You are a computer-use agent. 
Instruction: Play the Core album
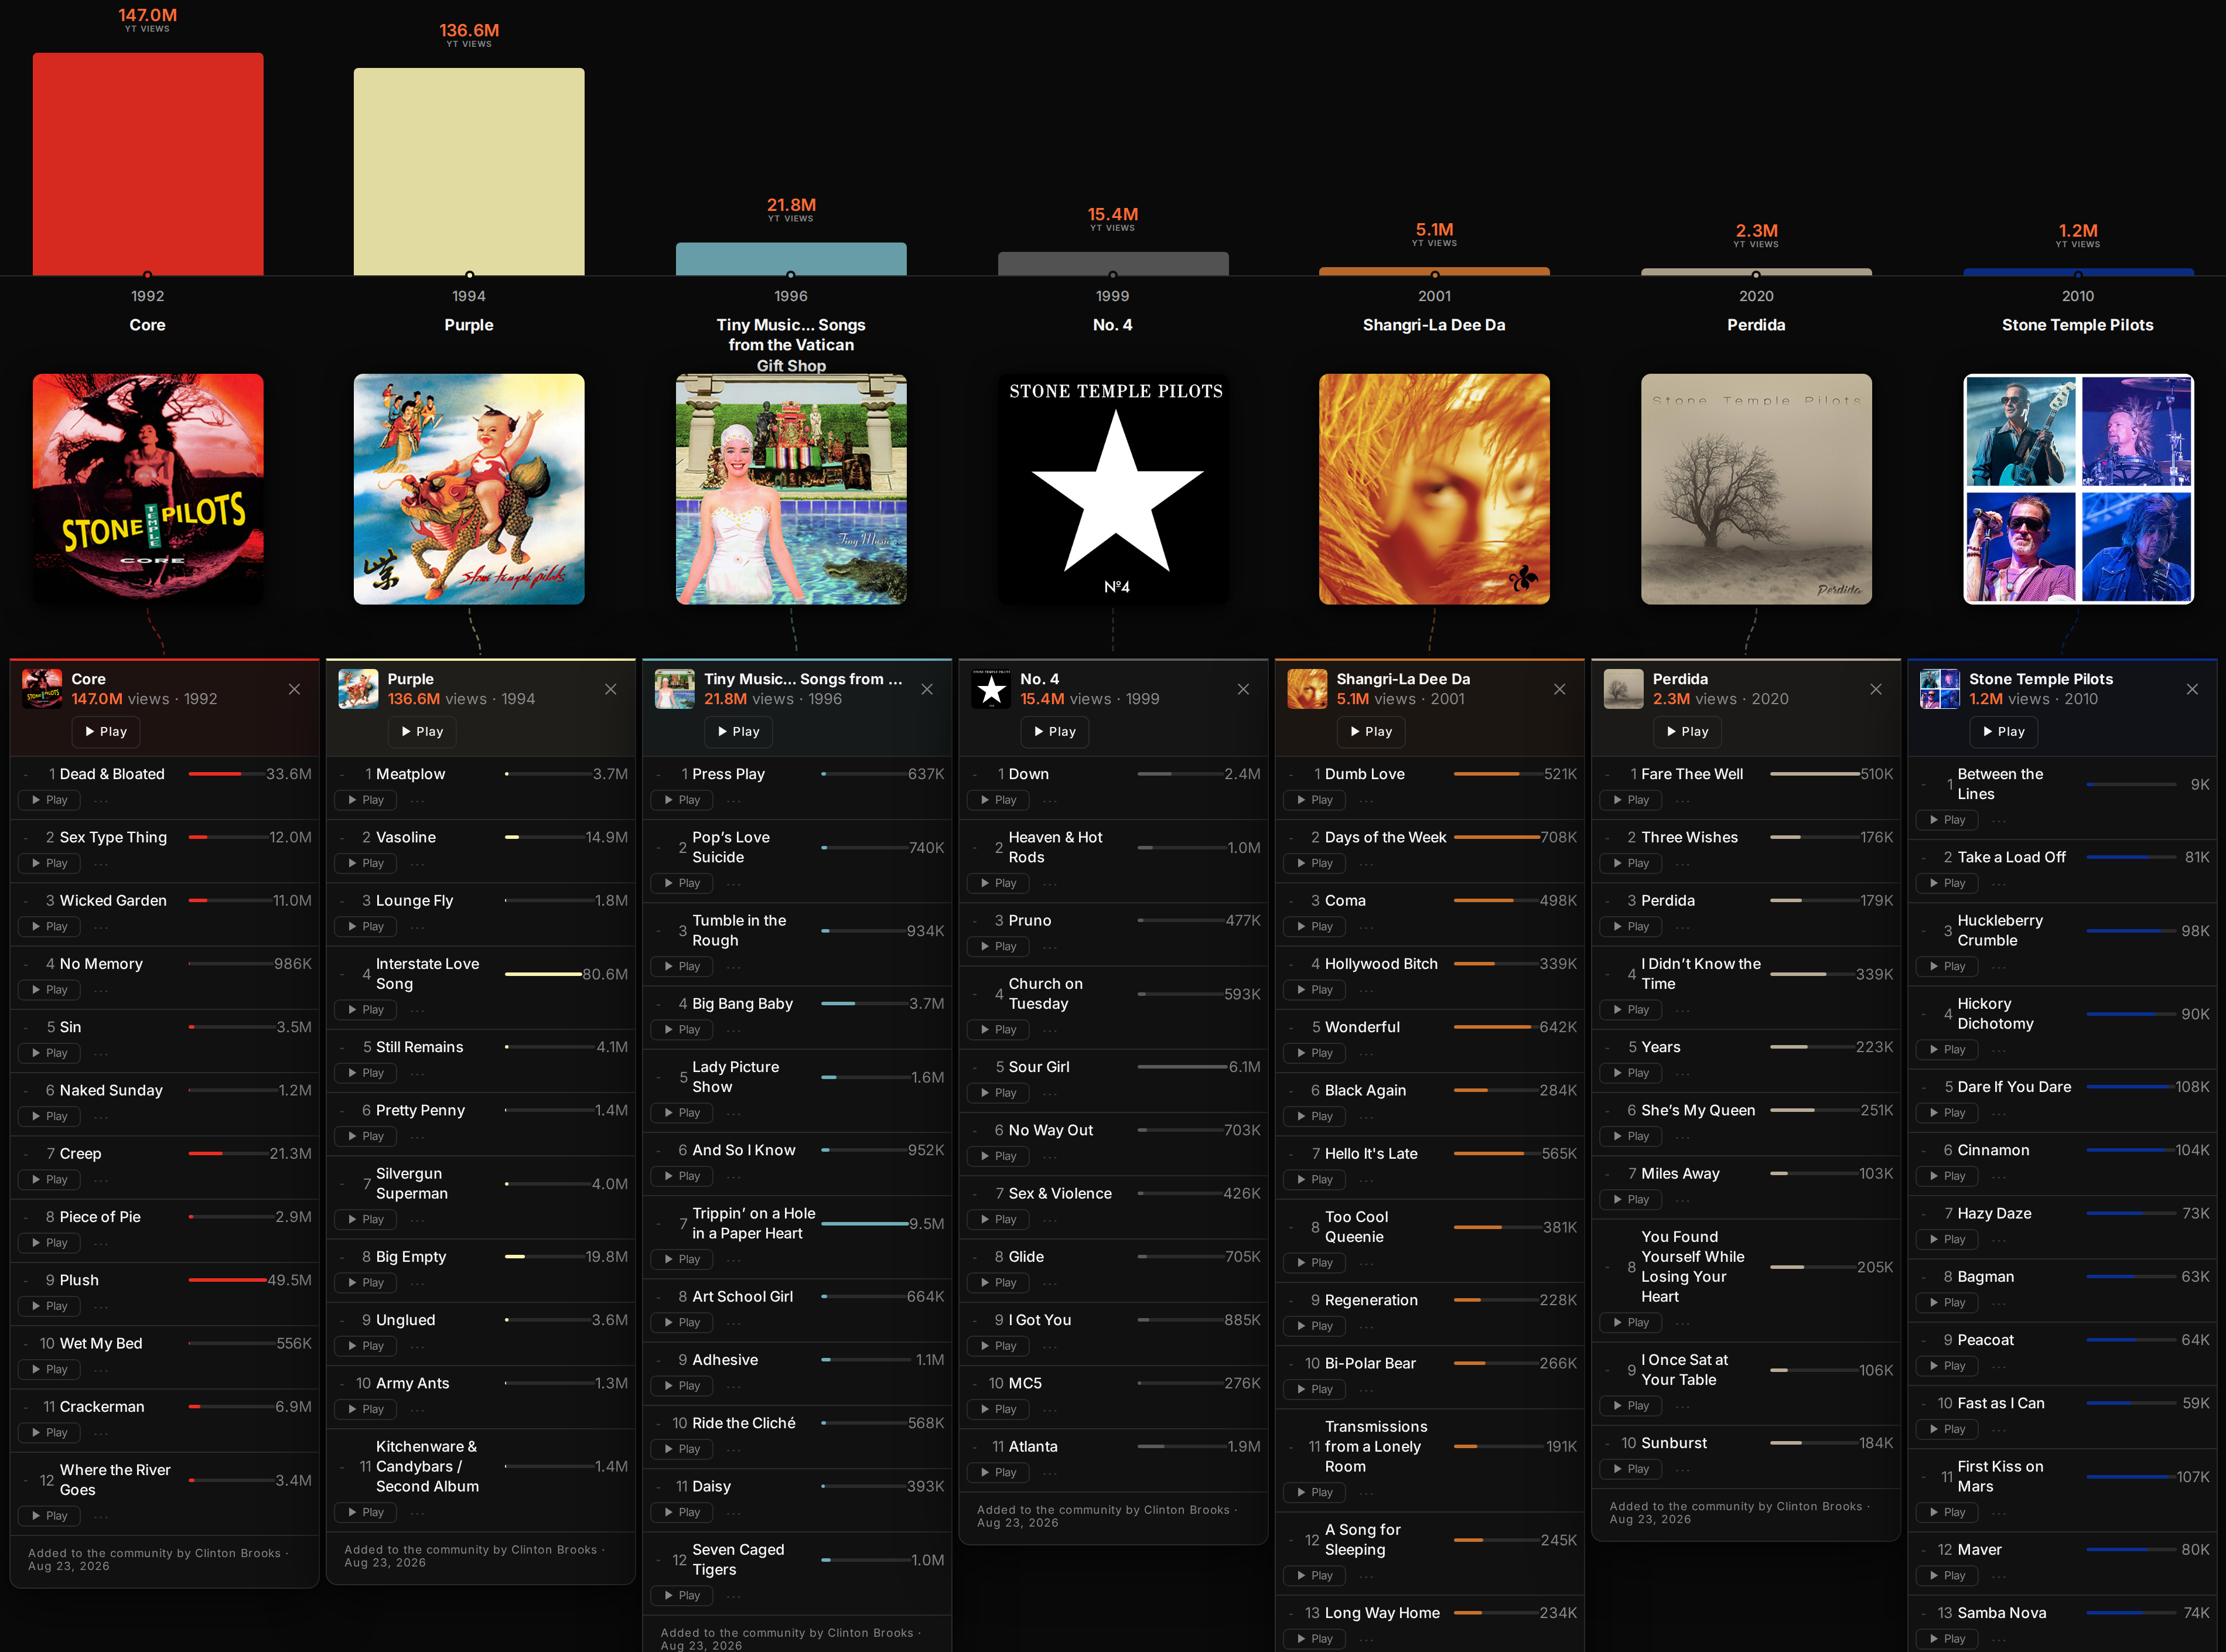click(x=106, y=732)
